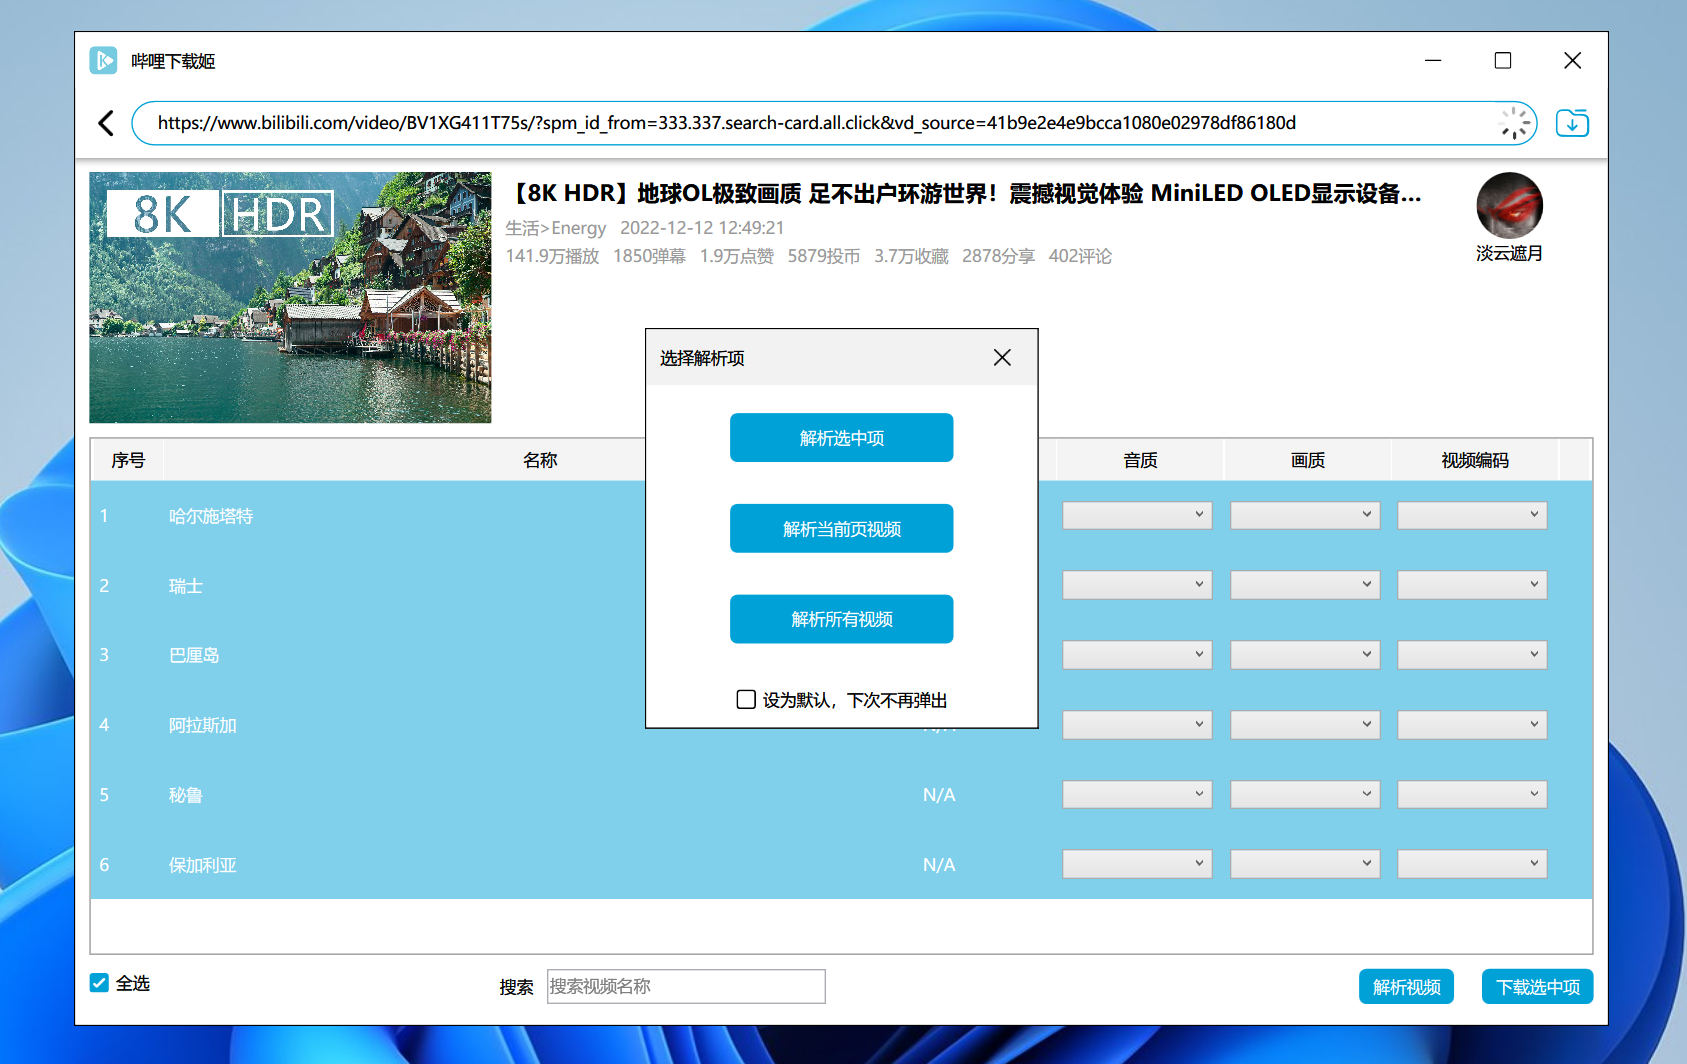The image size is (1687, 1064).
Task: Click the 画质 column header
Action: [1307, 460]
